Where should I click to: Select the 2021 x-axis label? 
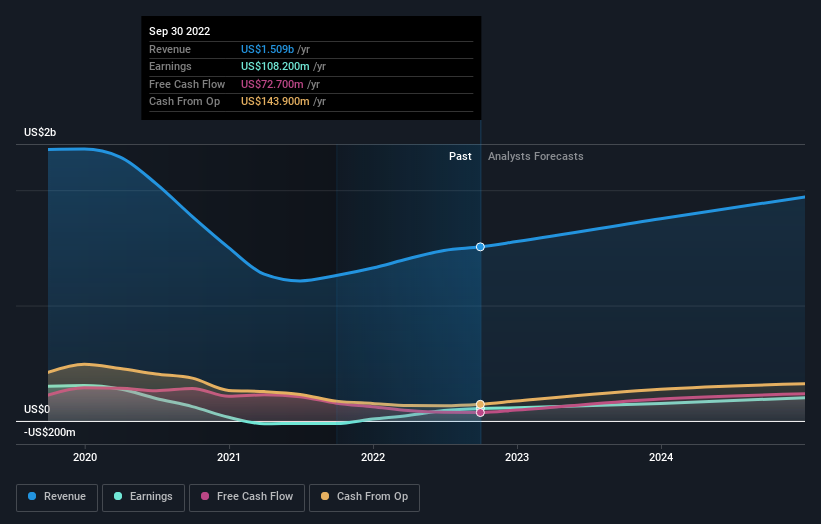[229, 457]
